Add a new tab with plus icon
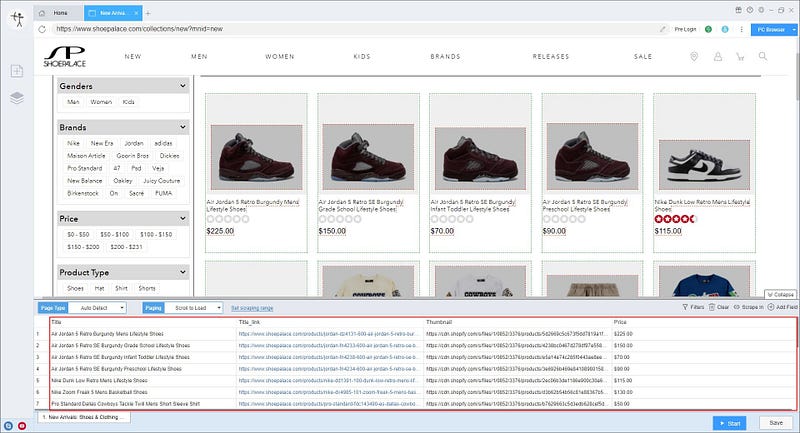Viewport: 800px width, 433px height. point(148,13)
